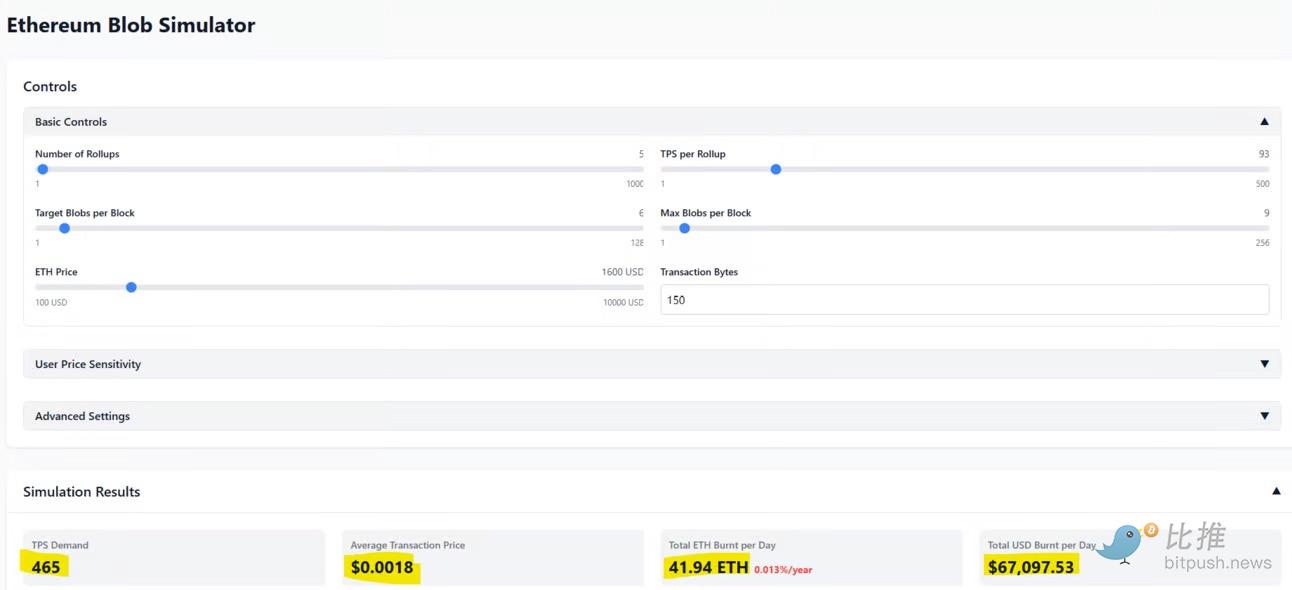Click the Target Blobs per Block label
The width and height of the screenshot is (1292, 590).
click(x=85, y=213)
